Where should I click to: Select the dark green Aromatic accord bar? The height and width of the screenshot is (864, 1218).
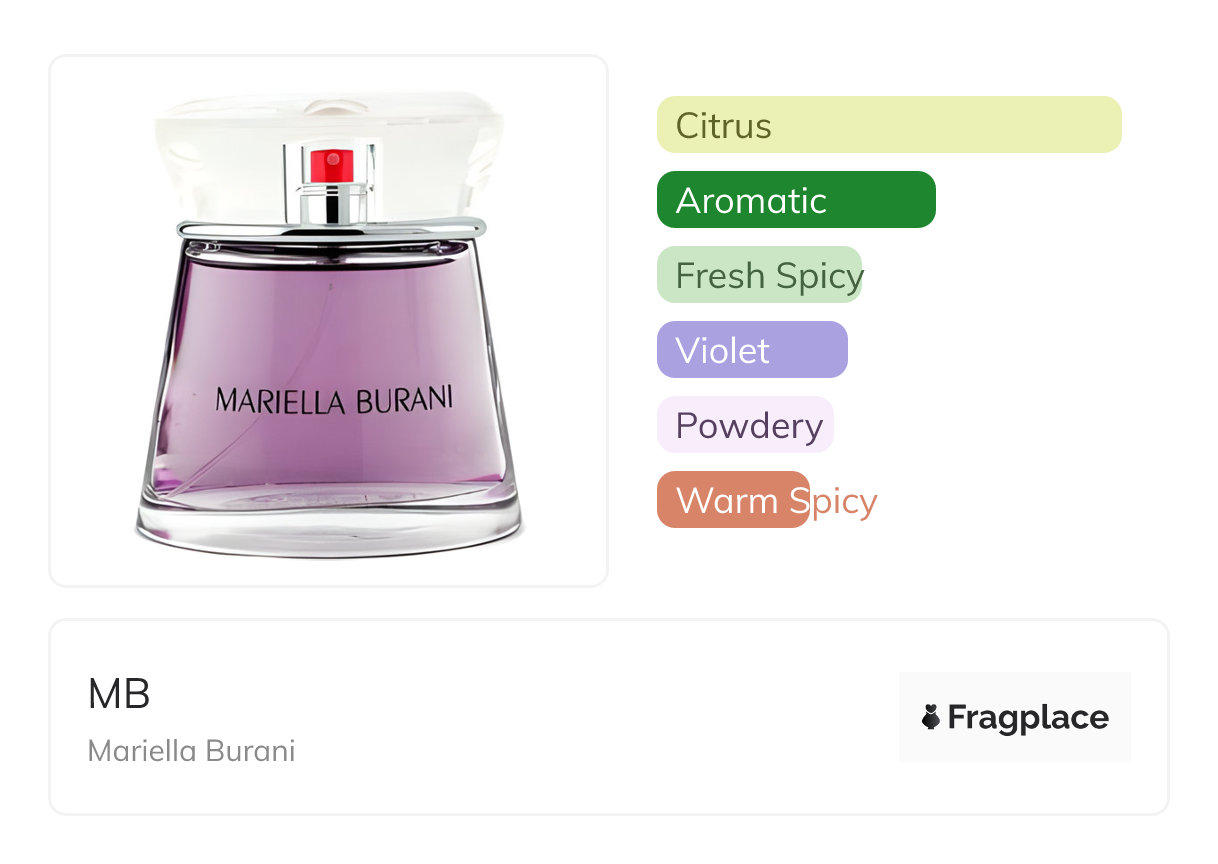point(796,200)
